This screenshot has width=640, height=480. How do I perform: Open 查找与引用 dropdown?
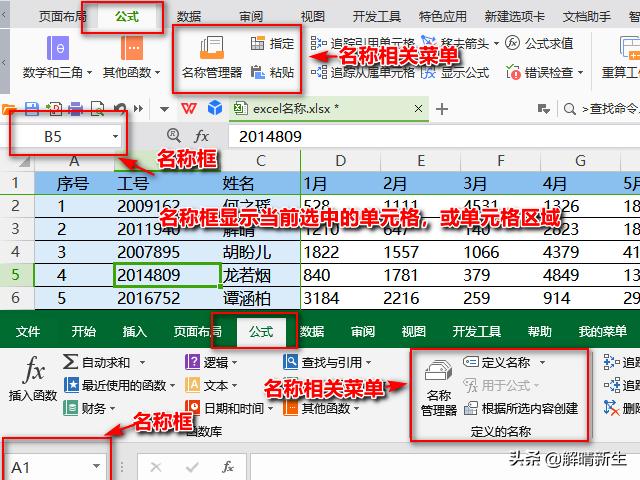click(x=368, y=362)
